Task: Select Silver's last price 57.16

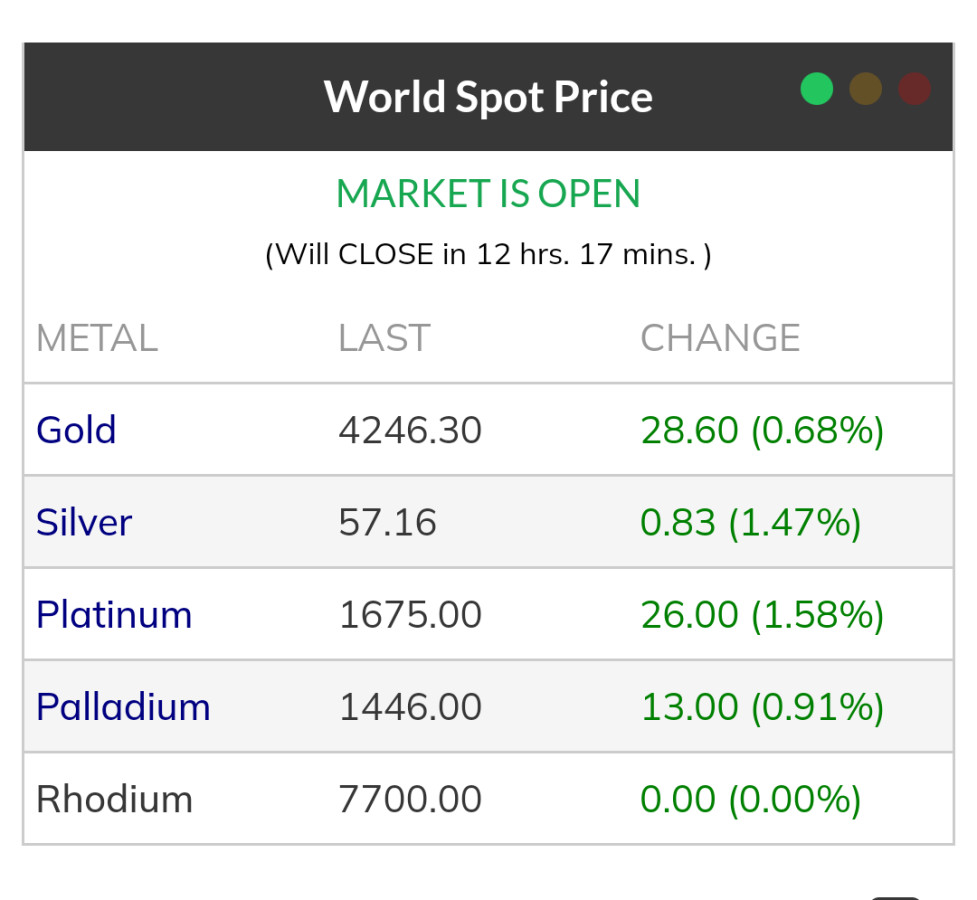Action: (x=388, y=522)
